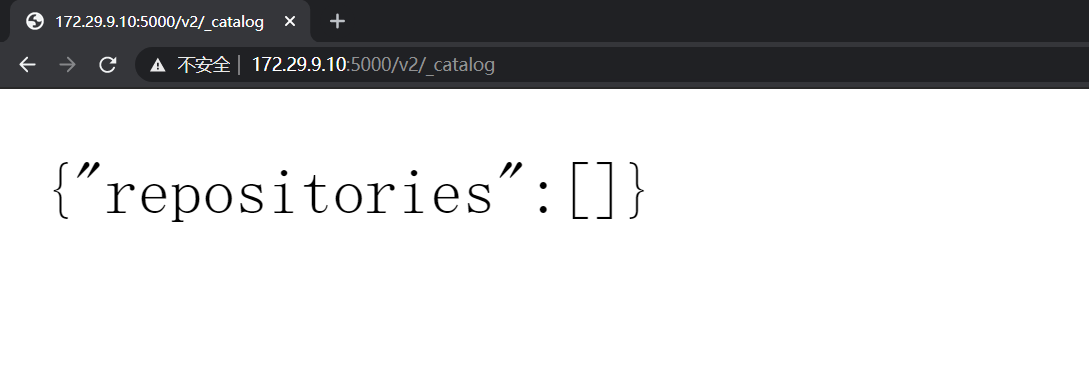Click the /v2/_catalog path in the address bar
1089x368 pixels.
coord(442,65)
